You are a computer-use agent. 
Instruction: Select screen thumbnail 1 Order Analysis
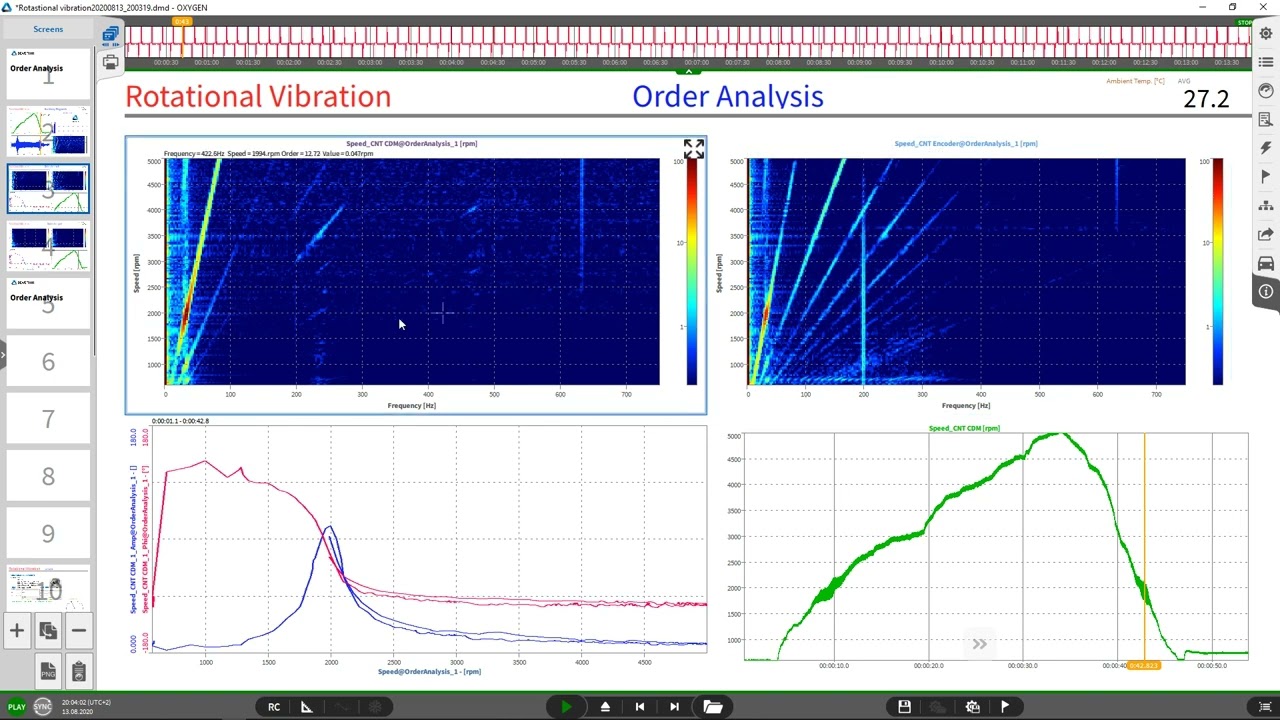coord(48,74)
